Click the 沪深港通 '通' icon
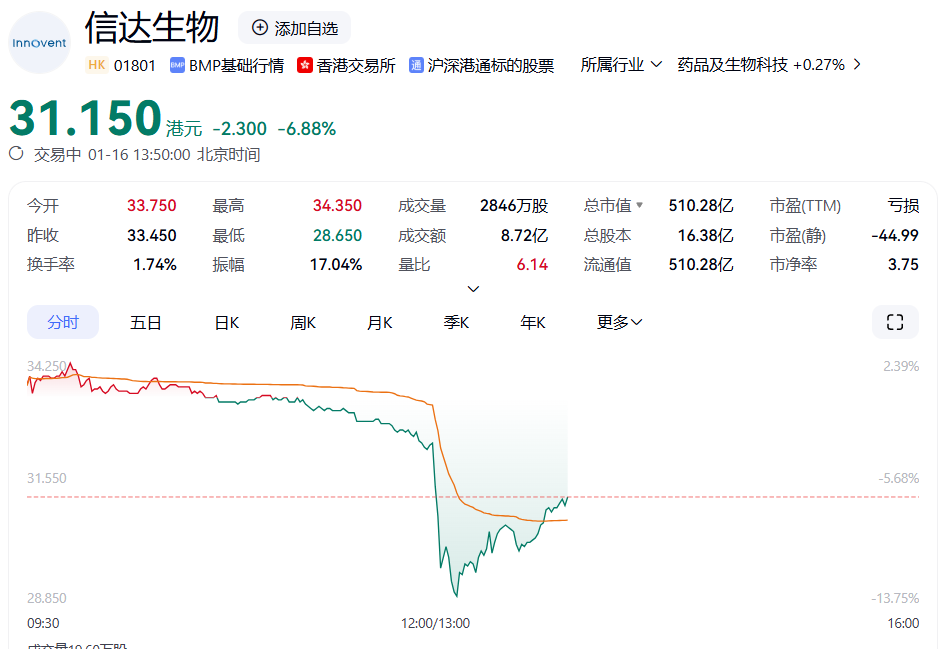 tap(416, 66)
